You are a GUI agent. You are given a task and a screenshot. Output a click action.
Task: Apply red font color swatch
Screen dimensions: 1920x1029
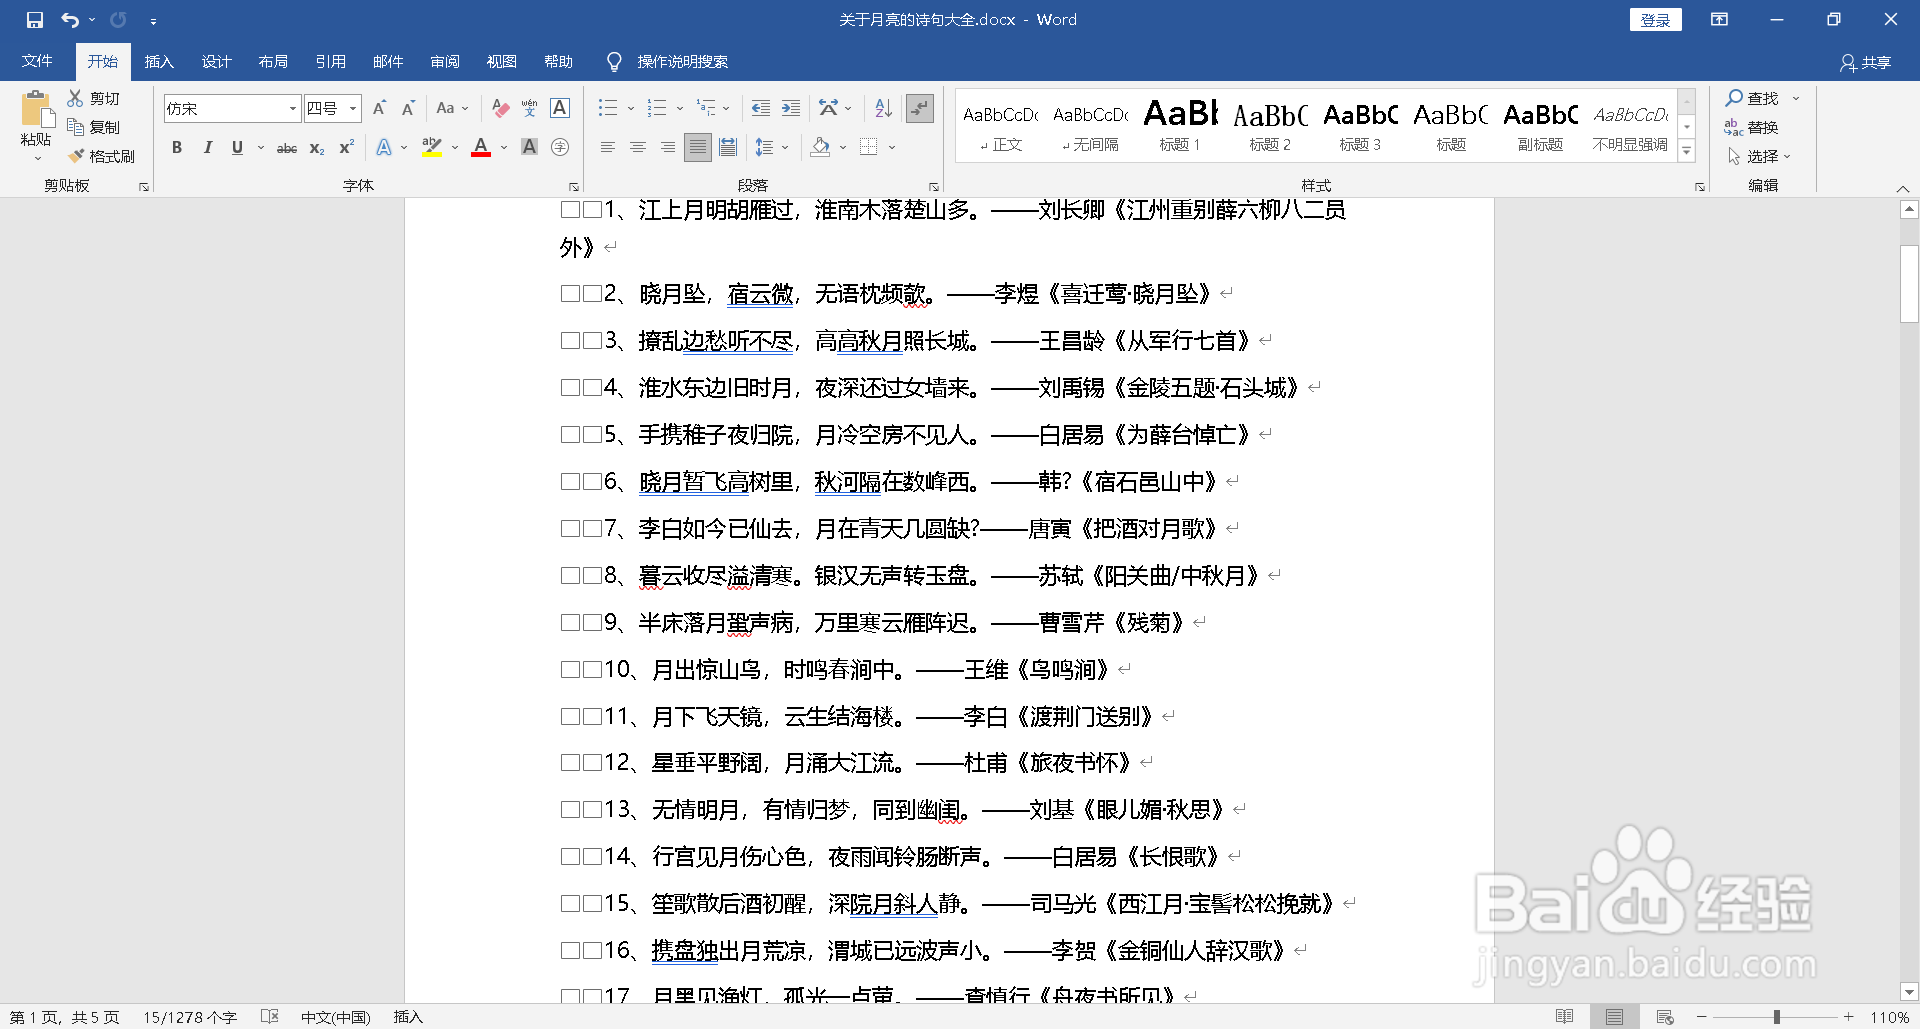[x=481, y=148]
